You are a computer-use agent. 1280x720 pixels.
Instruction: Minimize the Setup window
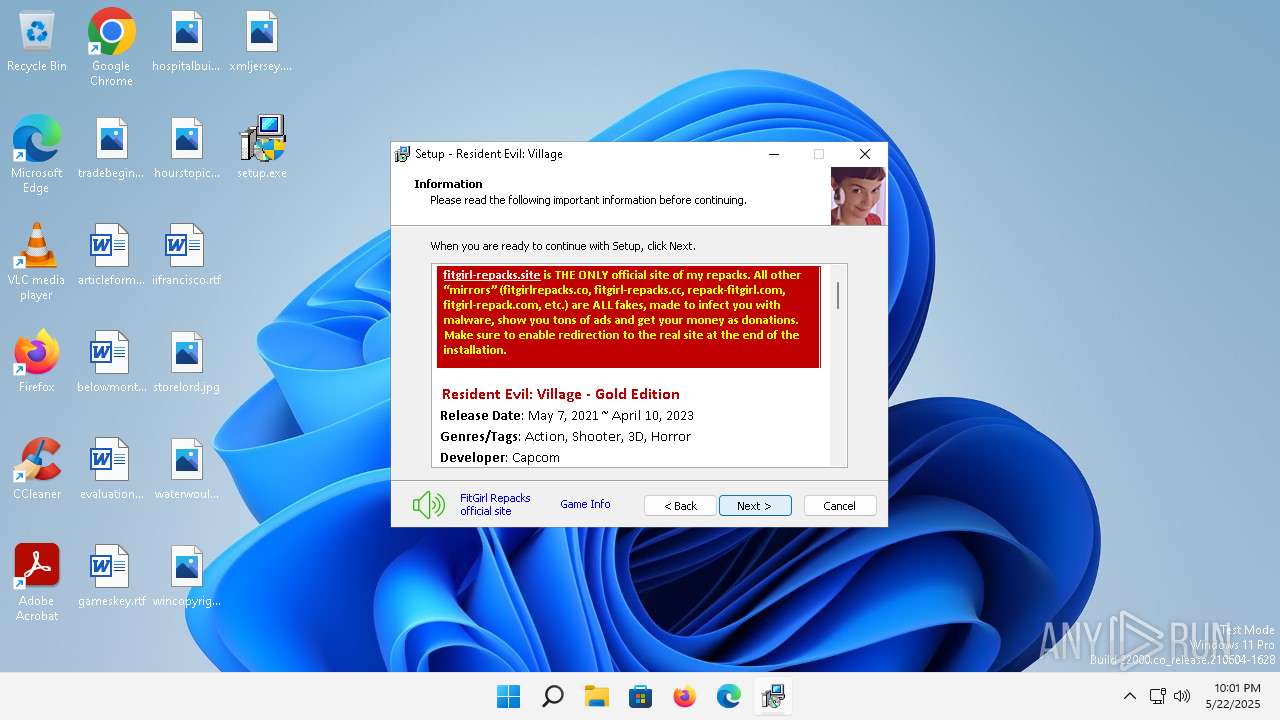775,154
